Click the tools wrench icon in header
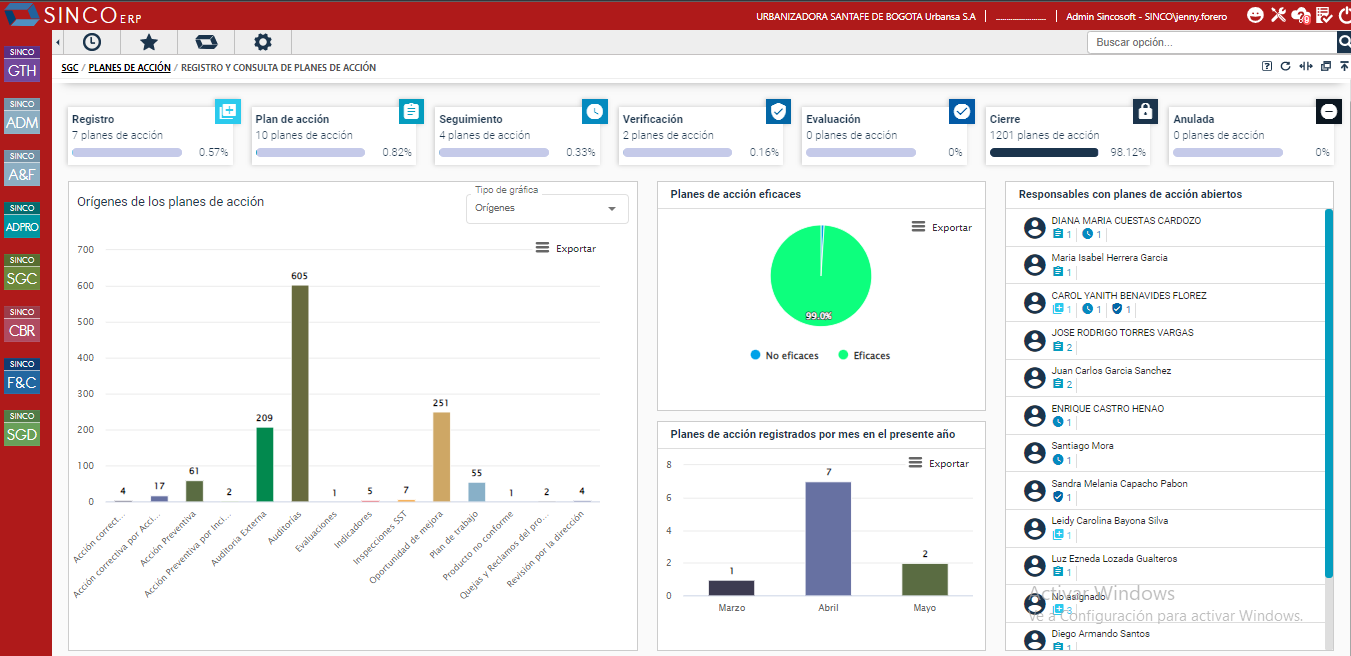Viewport: 1351px width, 656px height. tap(1278, 15)
